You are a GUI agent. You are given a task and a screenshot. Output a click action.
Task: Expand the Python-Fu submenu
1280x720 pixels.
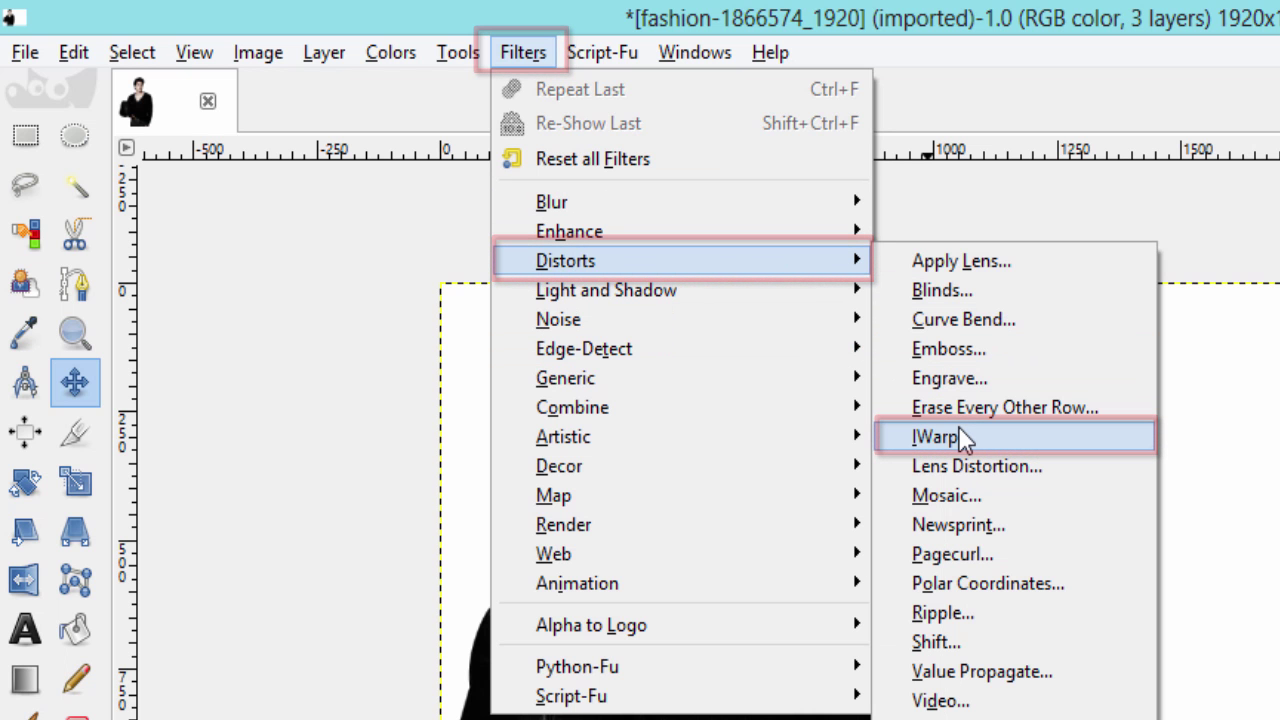coord(683,666)
